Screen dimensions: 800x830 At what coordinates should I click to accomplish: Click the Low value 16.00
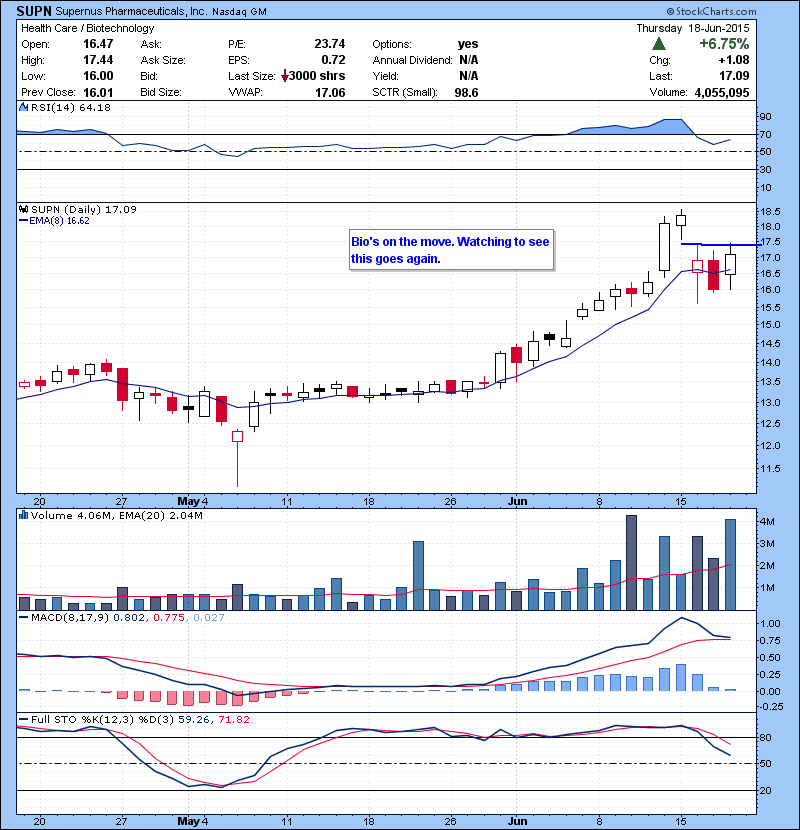point(98,76)
